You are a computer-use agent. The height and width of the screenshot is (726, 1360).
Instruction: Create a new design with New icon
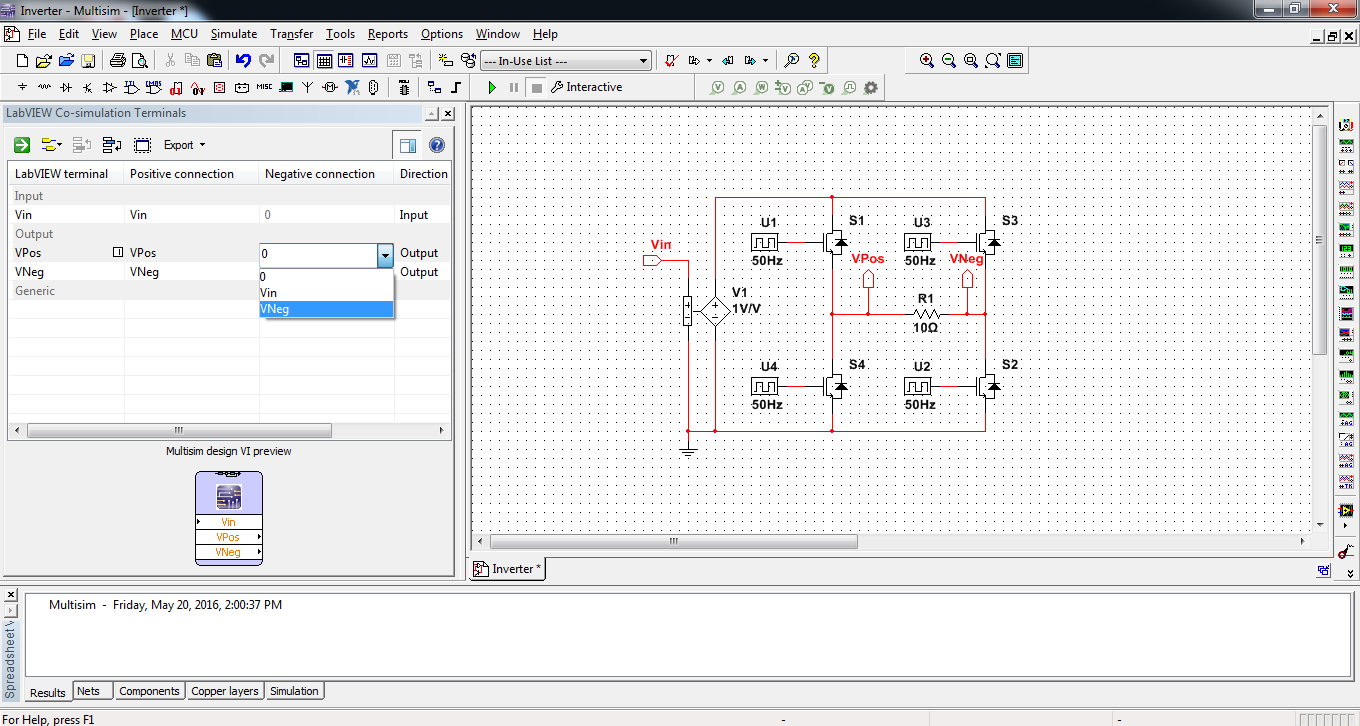(22, 61)
